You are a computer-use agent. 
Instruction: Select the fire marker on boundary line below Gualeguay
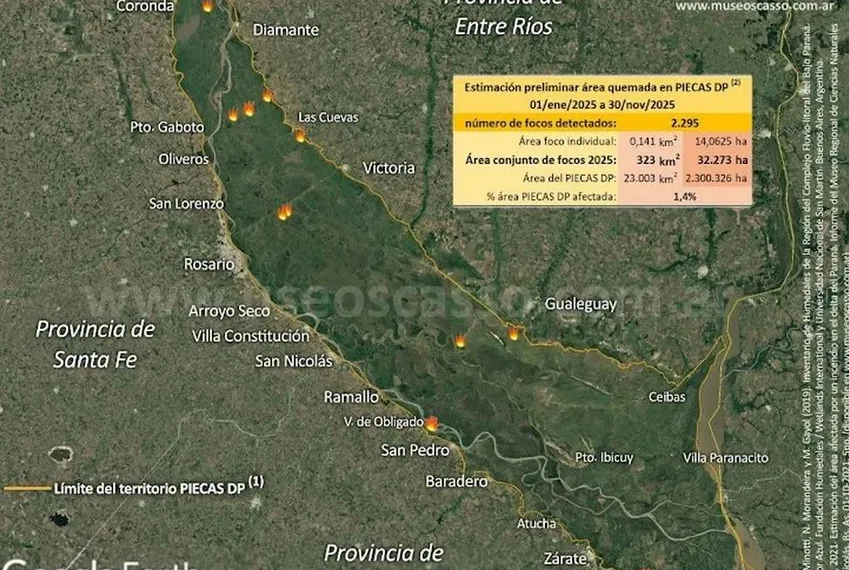tap(513, 333)
